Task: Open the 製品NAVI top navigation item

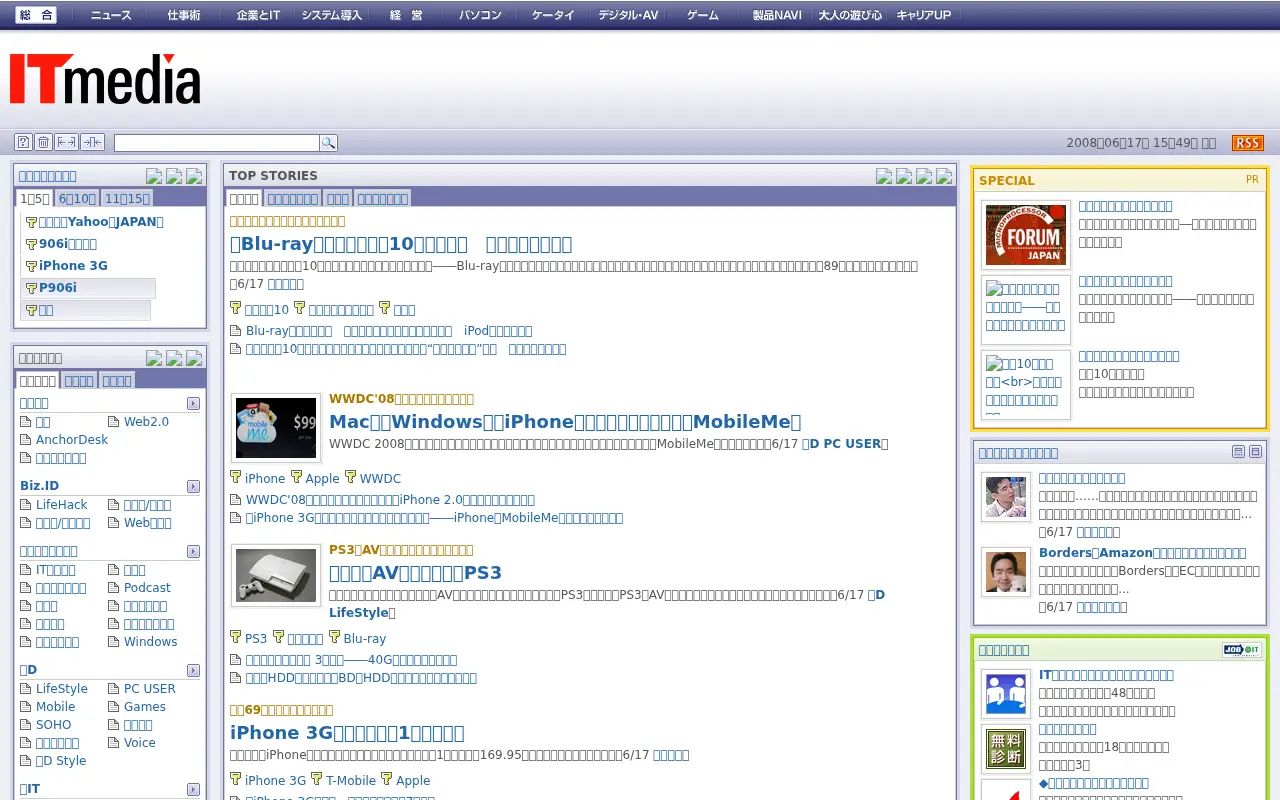Action: tap(776, 15)
